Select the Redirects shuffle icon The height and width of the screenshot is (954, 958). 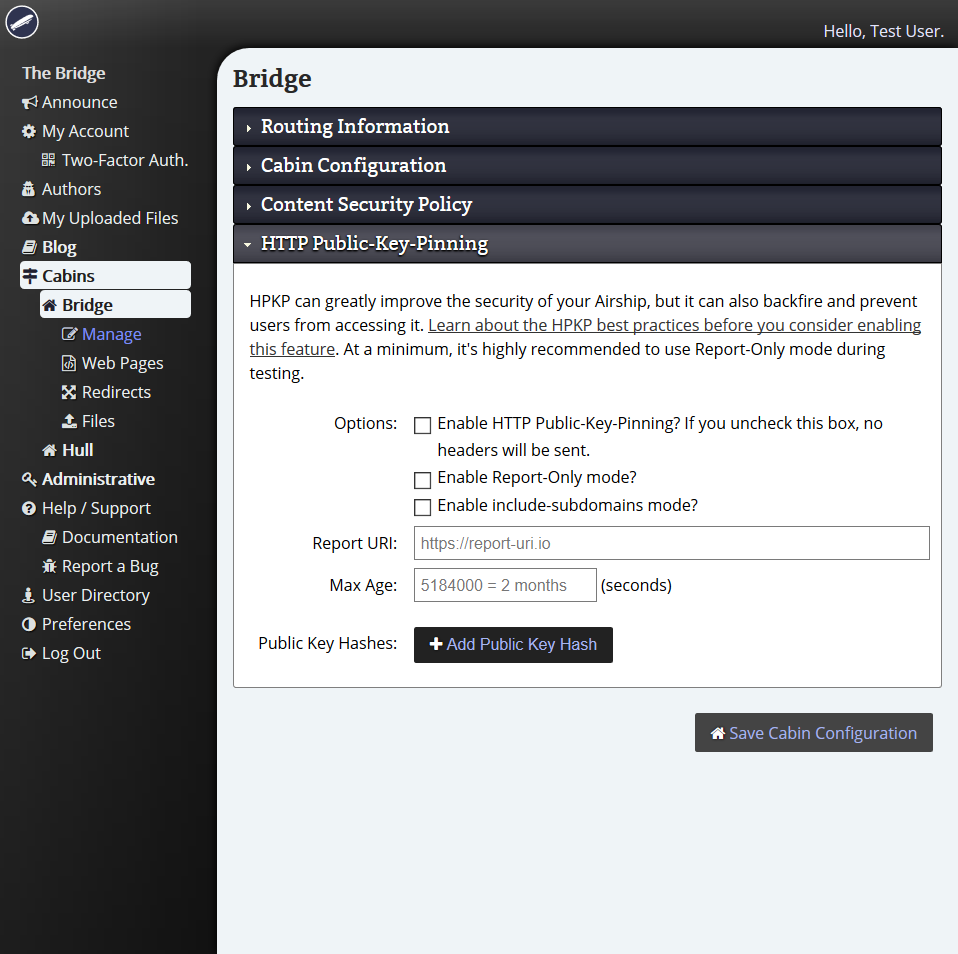(x=68, y=392)
